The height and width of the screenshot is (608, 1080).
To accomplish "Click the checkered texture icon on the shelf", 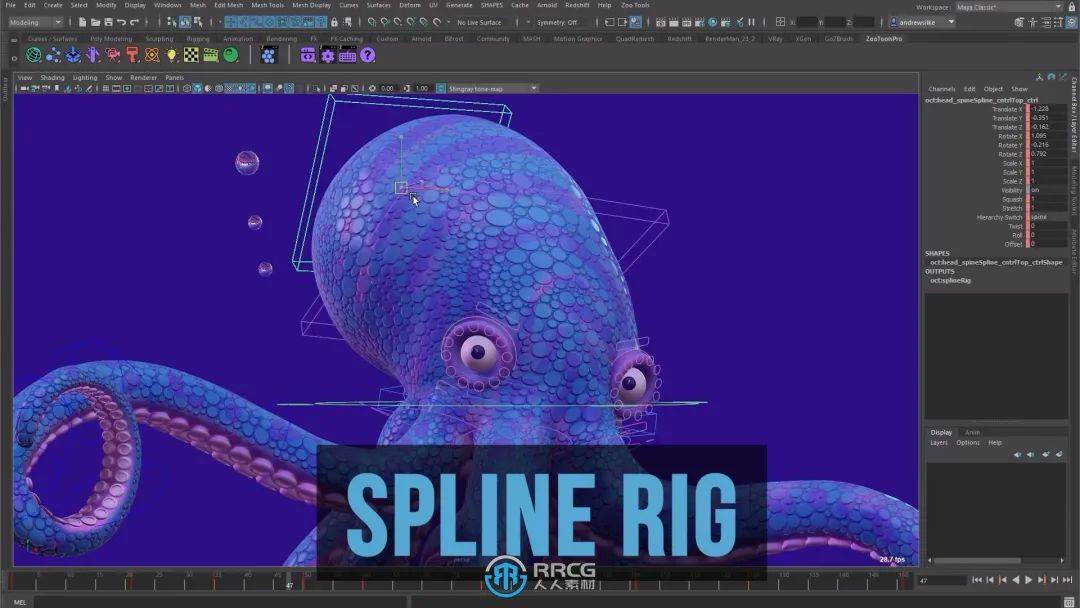I will tap(189, 55).
